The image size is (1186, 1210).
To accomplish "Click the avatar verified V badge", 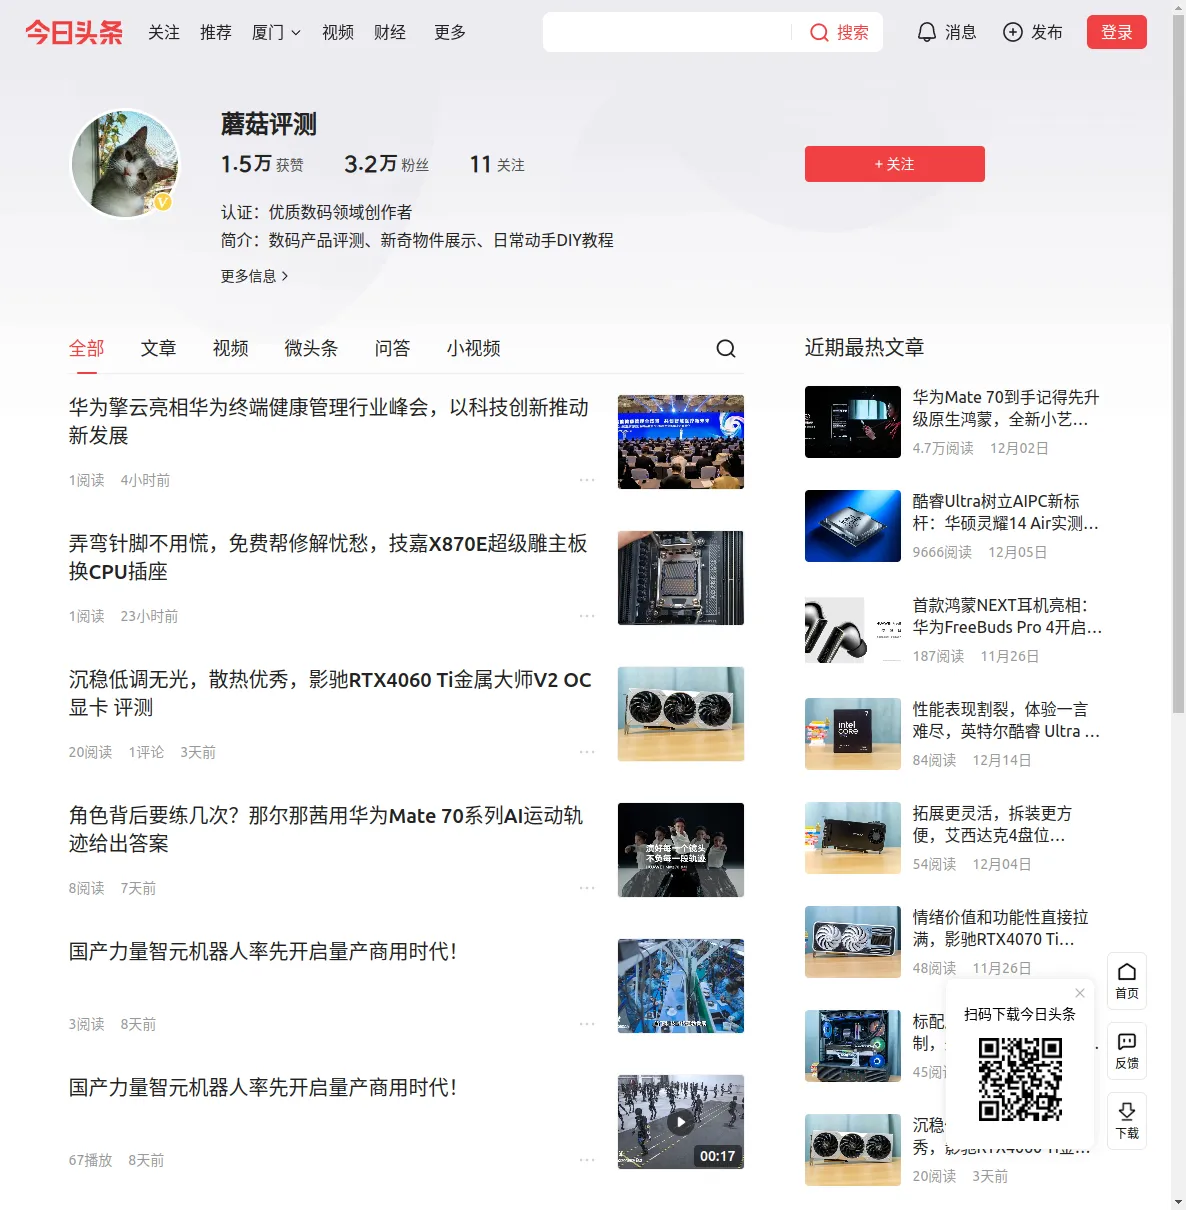I will [162, 202].
